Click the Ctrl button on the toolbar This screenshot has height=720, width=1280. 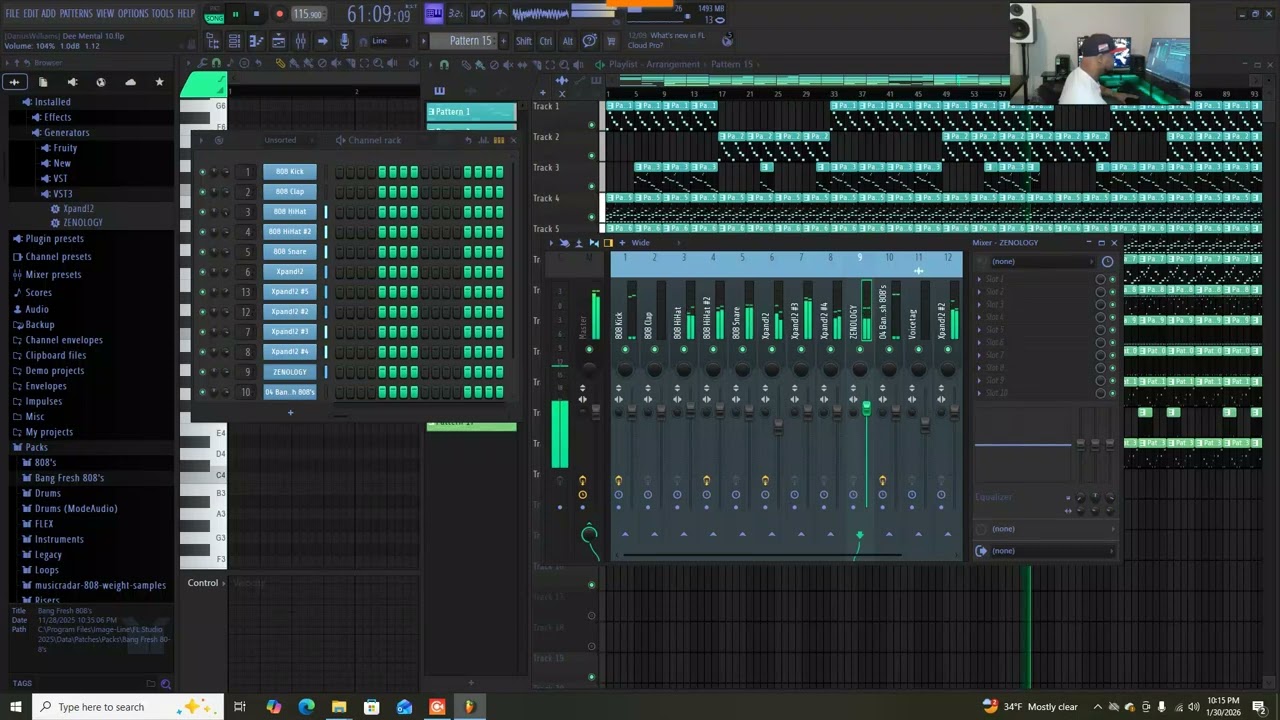click(546, 41)
